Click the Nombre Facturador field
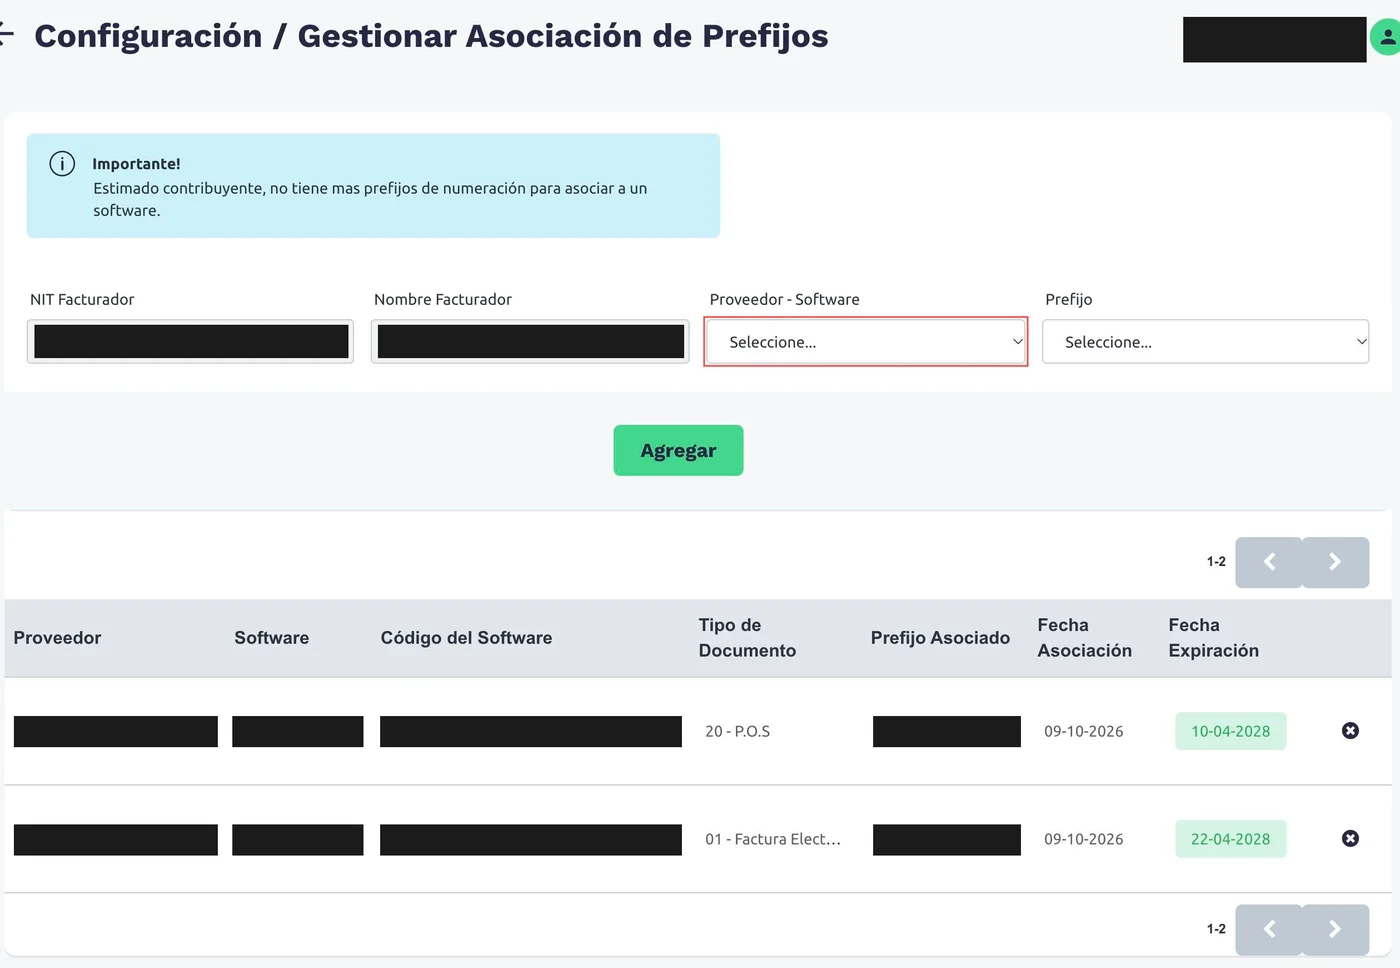 [530, 341]
